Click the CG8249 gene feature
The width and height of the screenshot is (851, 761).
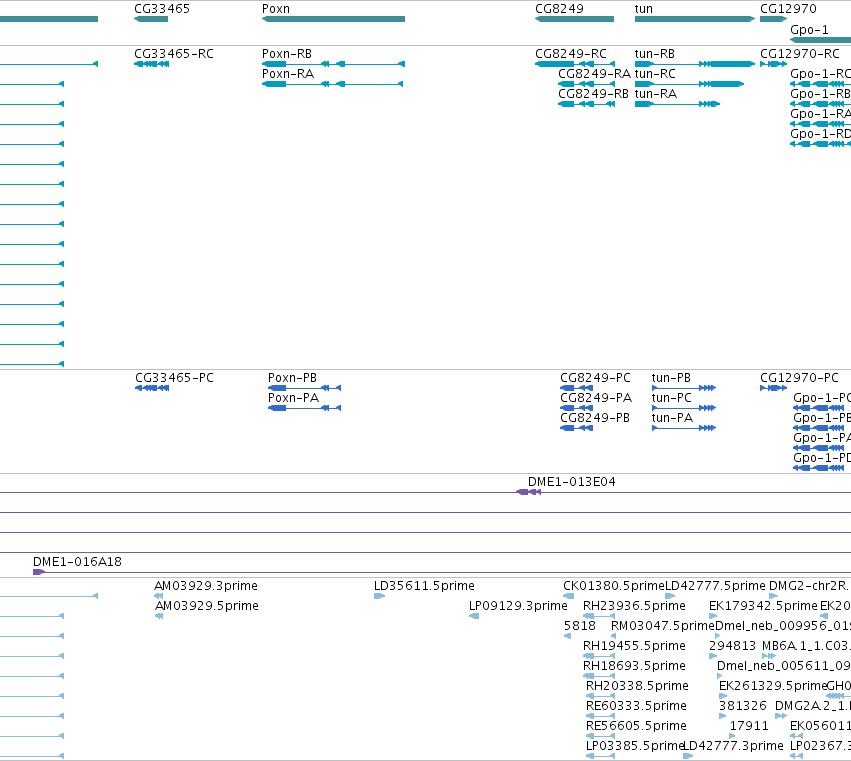(x=574, y=19)
